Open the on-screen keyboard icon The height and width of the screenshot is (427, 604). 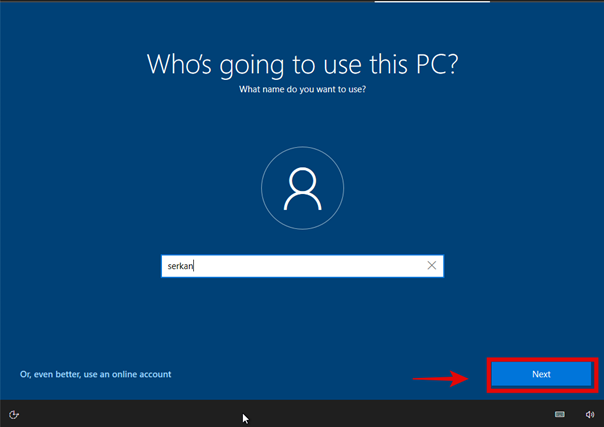pyautogui.click(x=560, y=414)
